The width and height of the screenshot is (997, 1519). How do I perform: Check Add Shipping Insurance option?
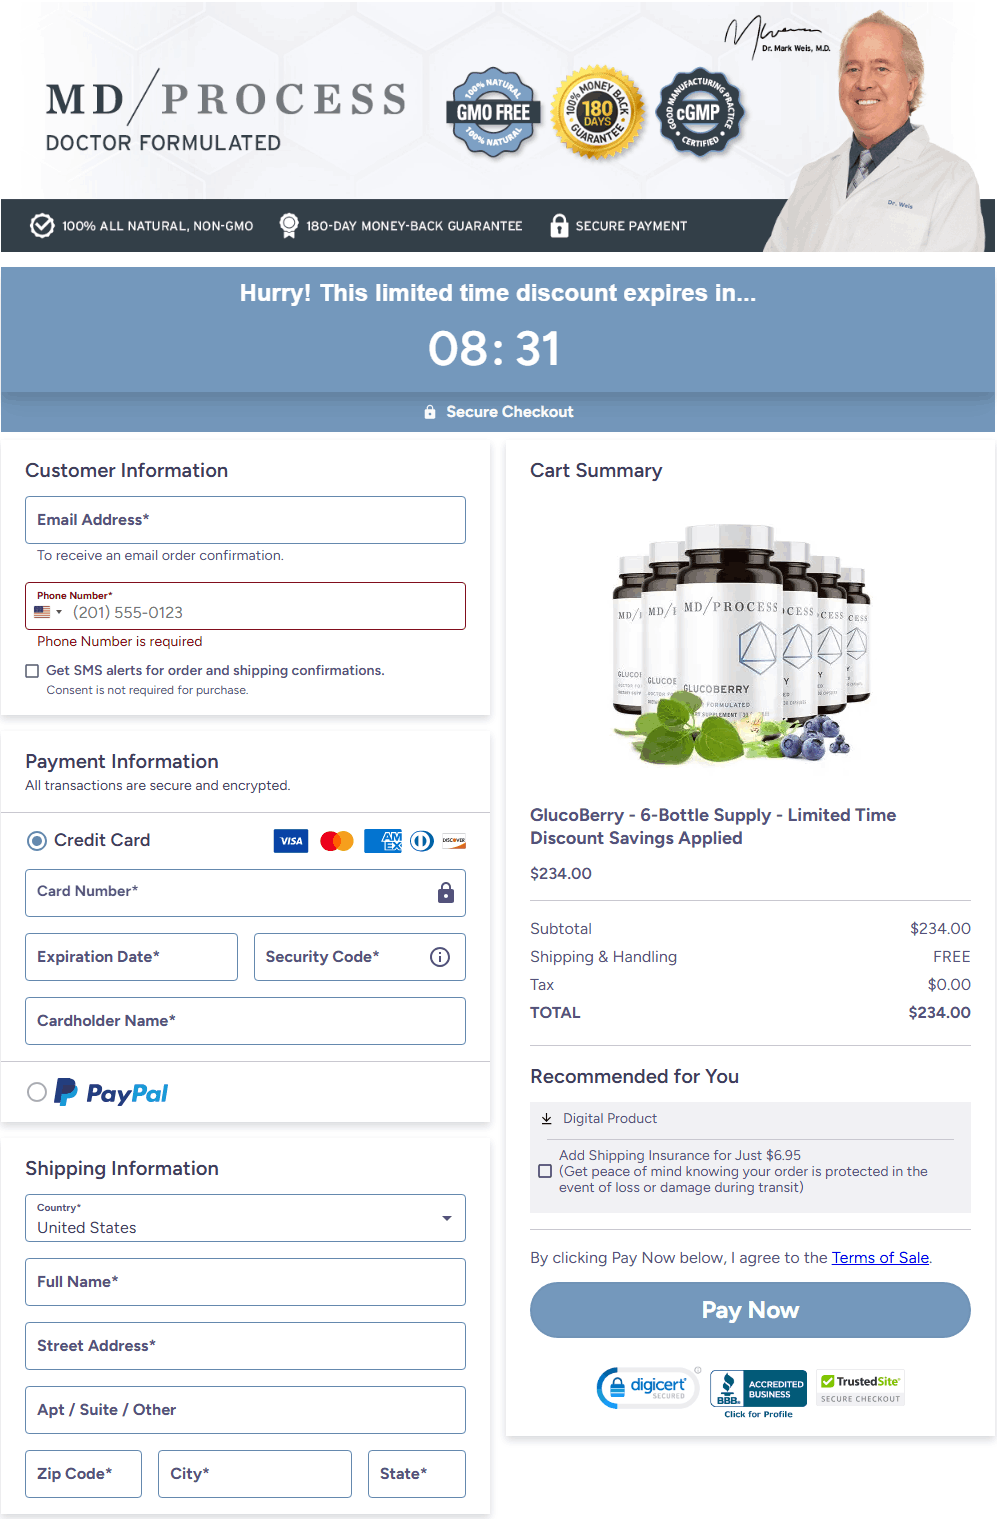[545, 1171]
